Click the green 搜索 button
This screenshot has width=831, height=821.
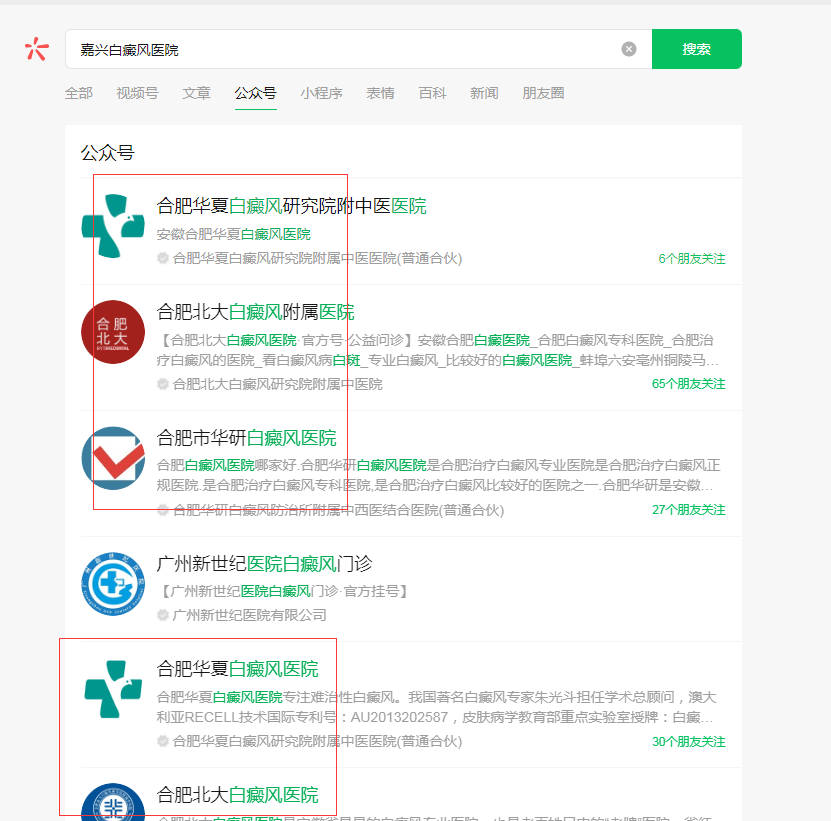tap(696, 49)
